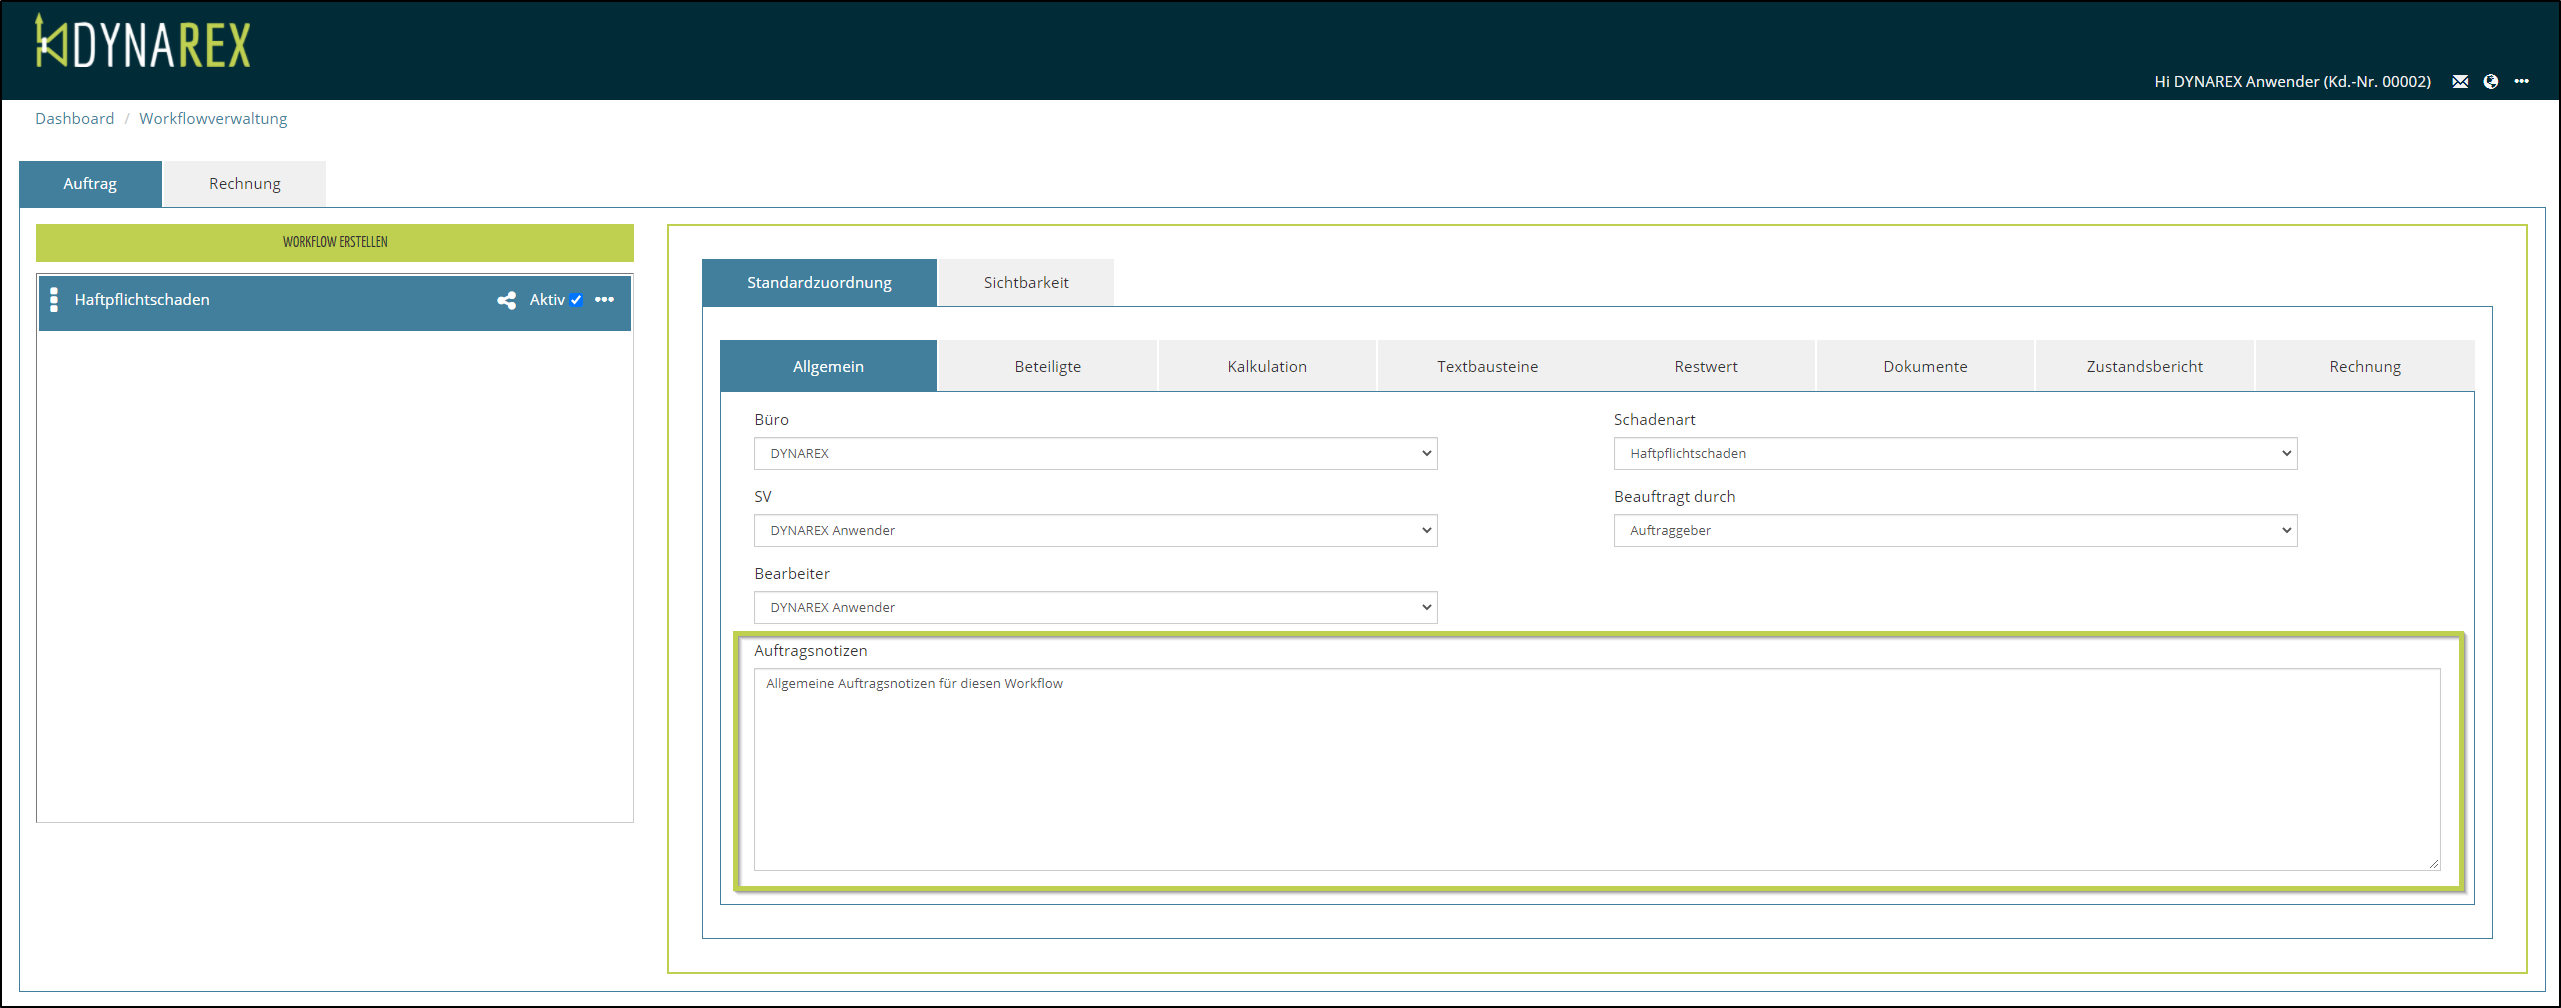
Task: Go to the Dashboard breadcrumb link
Action: 75,119
